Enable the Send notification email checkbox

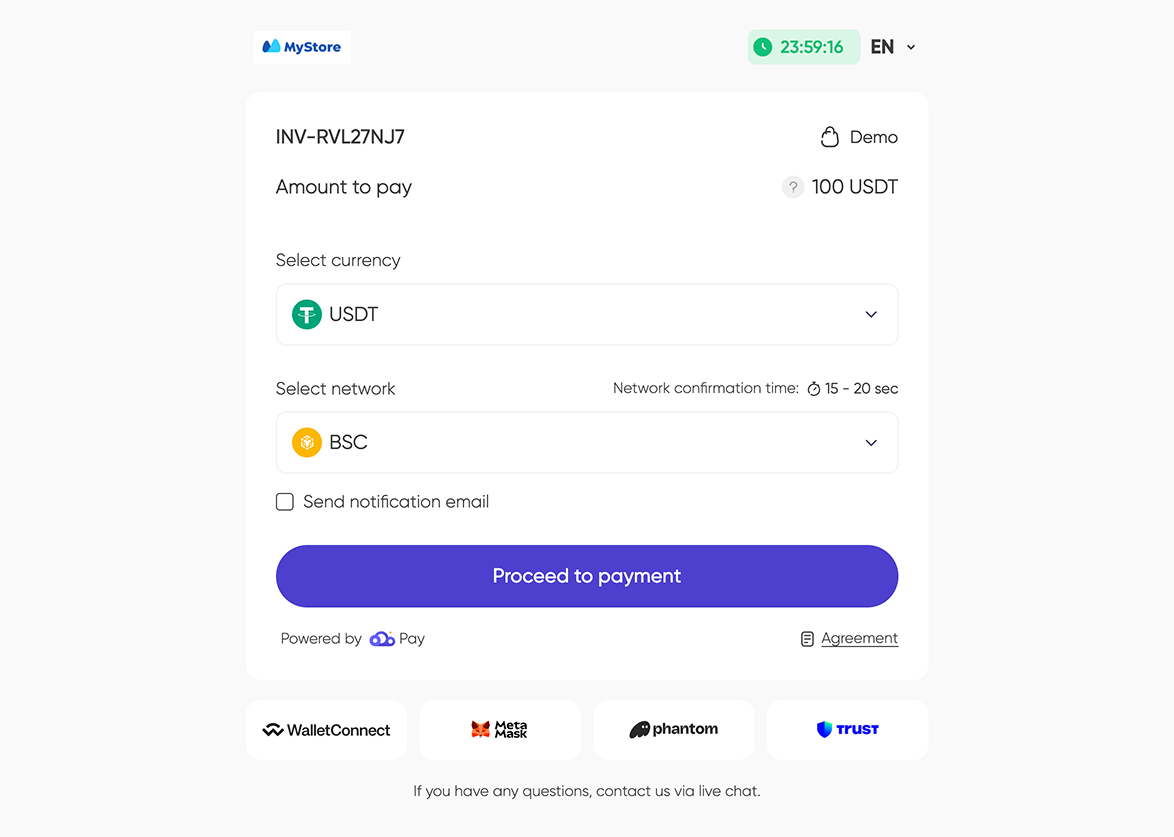tap(285, 502)
